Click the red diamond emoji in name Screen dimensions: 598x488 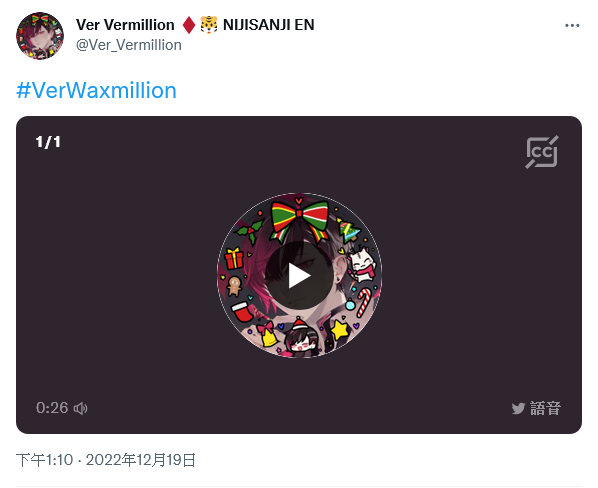click(189, 25)
